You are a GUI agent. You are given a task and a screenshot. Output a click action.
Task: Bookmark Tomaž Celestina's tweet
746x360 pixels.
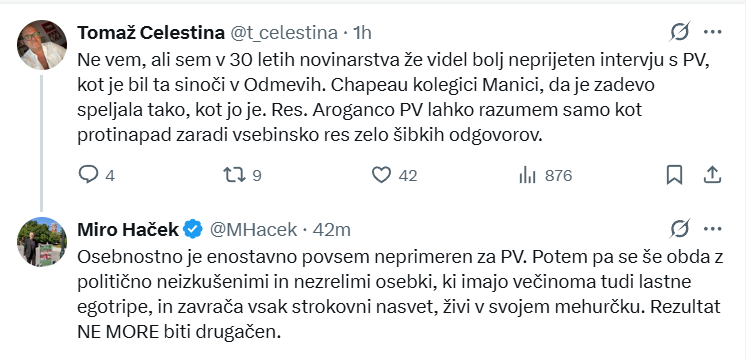click(x=674, y=175)
